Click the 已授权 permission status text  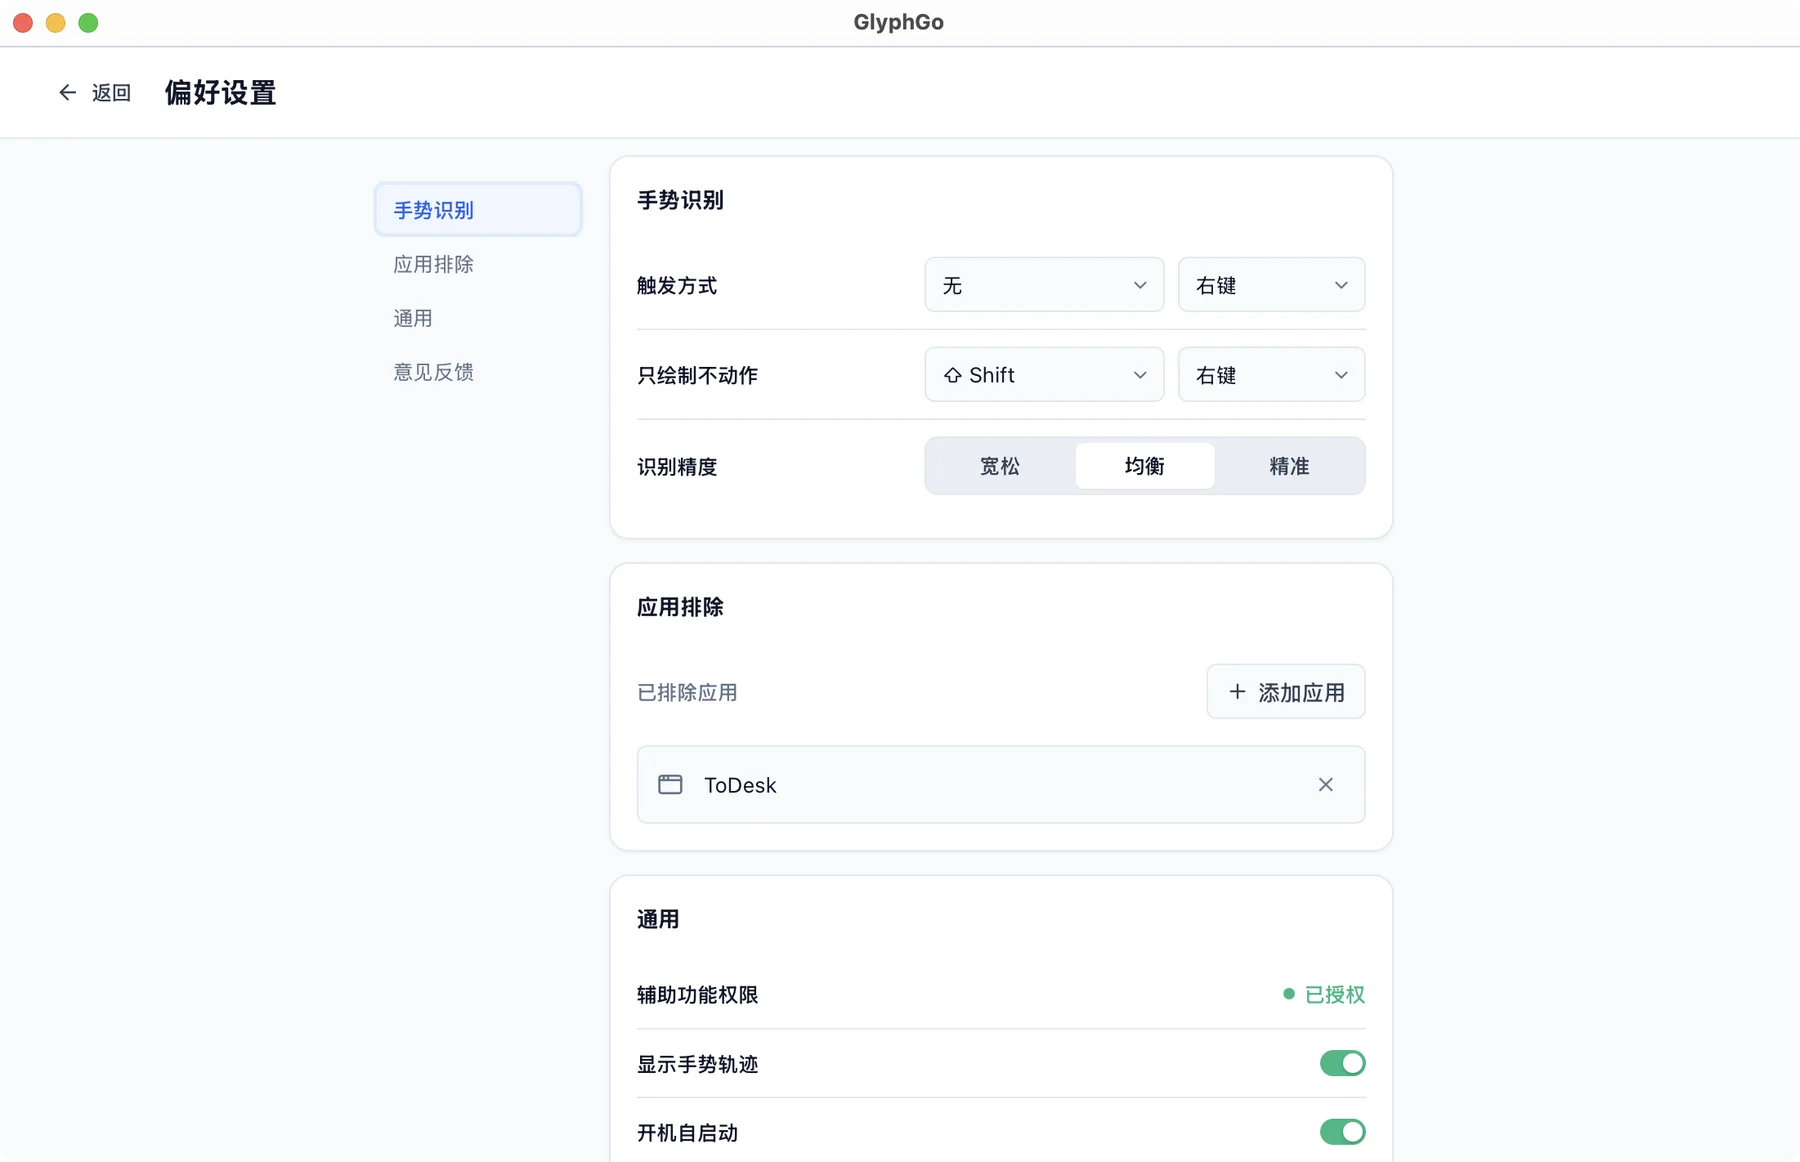[x=1335, y=994]
